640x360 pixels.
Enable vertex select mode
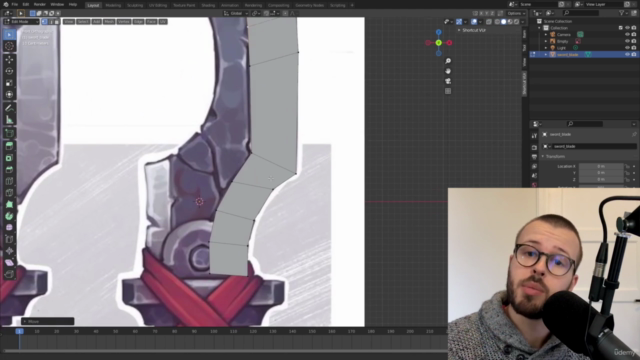[x=44, y=22]
